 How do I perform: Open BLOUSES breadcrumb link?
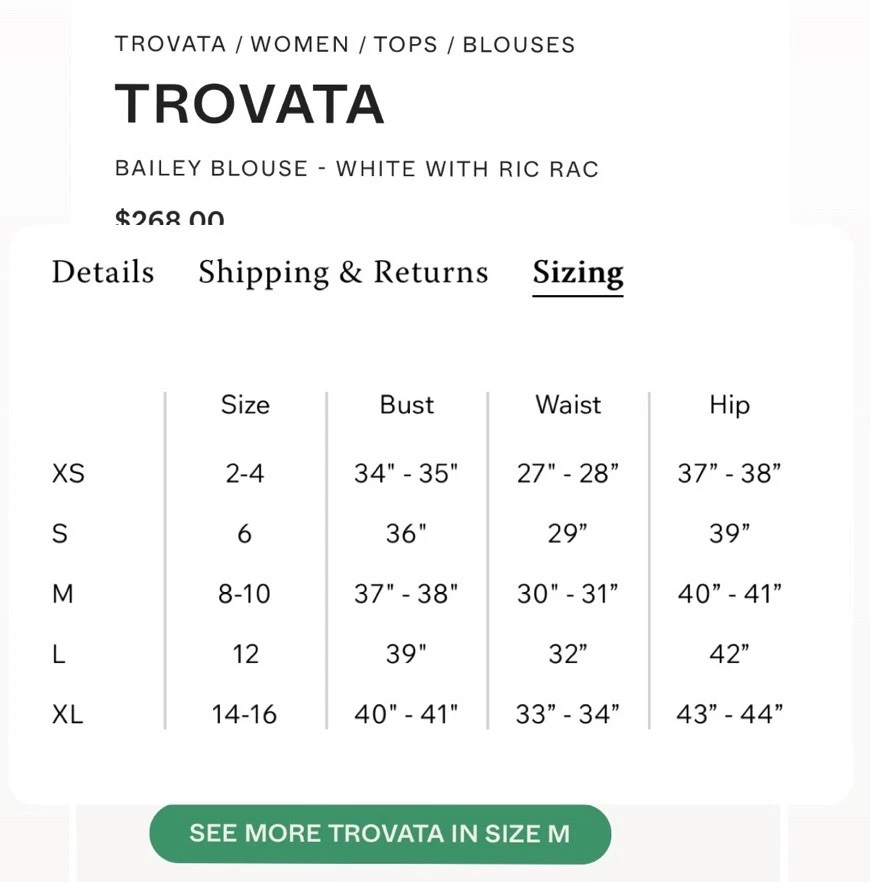(519, 44)
